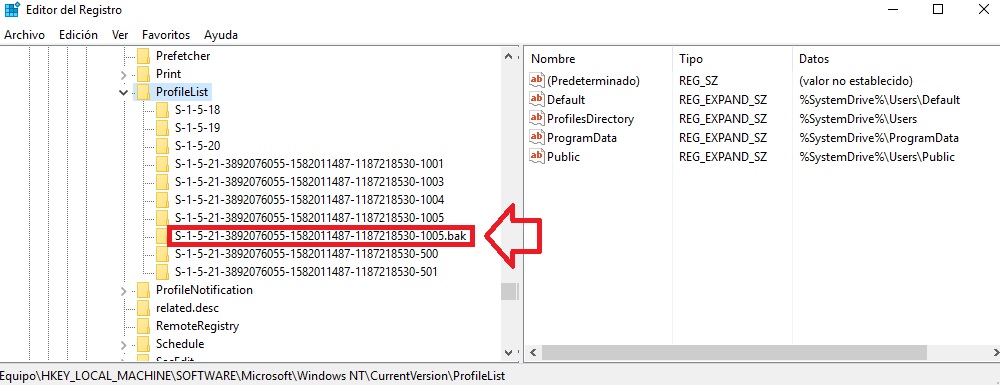Click the registry path in status bar
The width and height of the screenshot is (1000, 385).
[x=253, y=376]
